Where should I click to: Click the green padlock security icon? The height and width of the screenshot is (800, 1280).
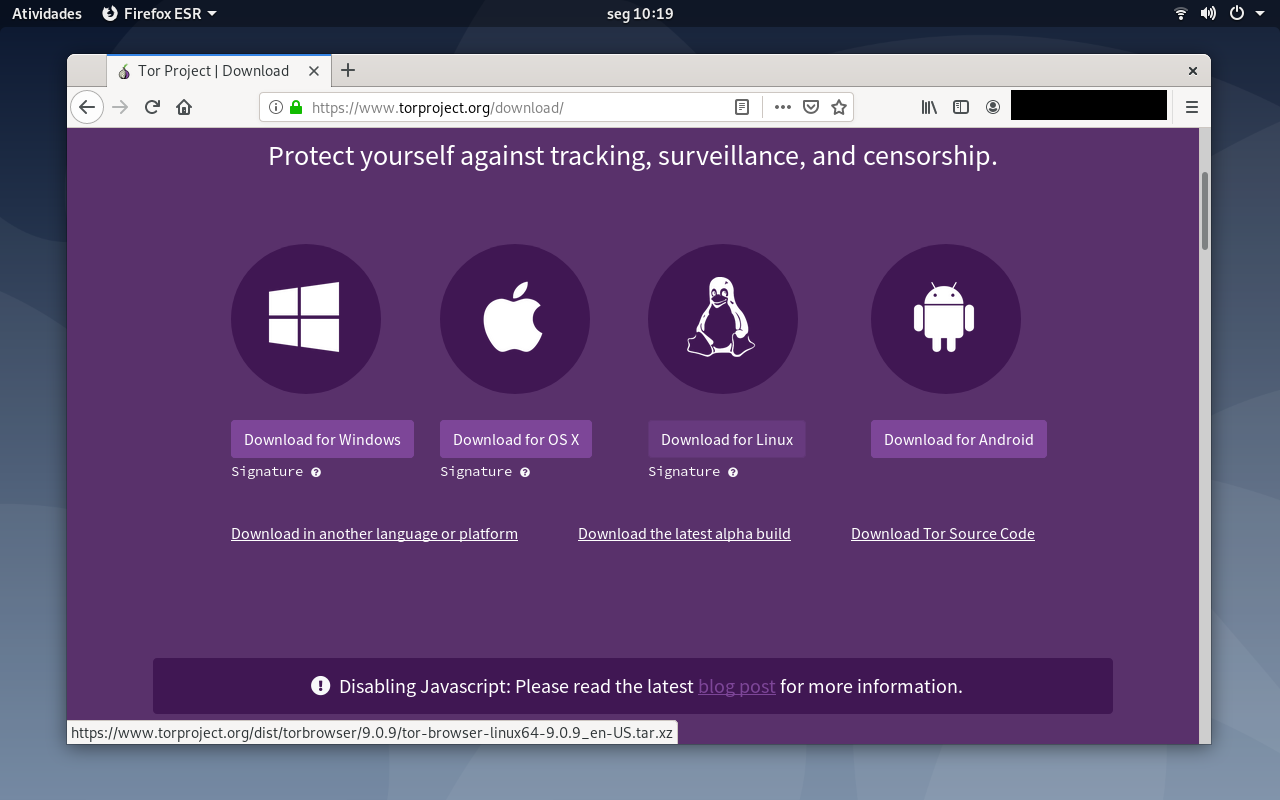pyautogui.click(x=296, y=107)
